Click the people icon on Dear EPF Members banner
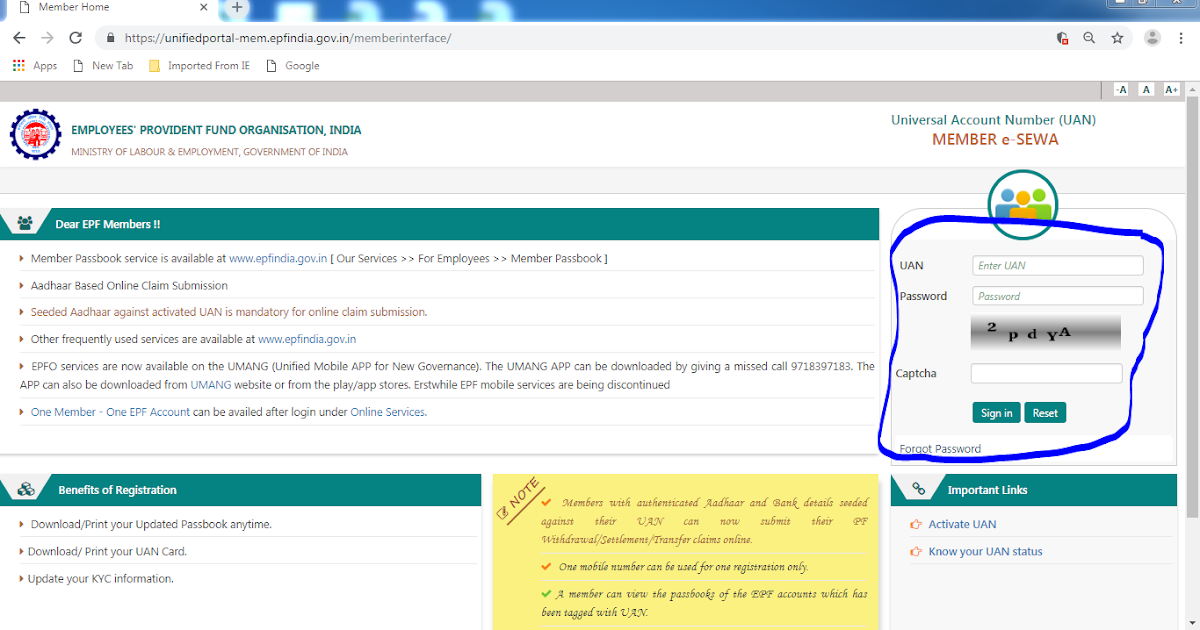Image resolution: width=1200 pixels, height=630 pixels. (23, 223)
